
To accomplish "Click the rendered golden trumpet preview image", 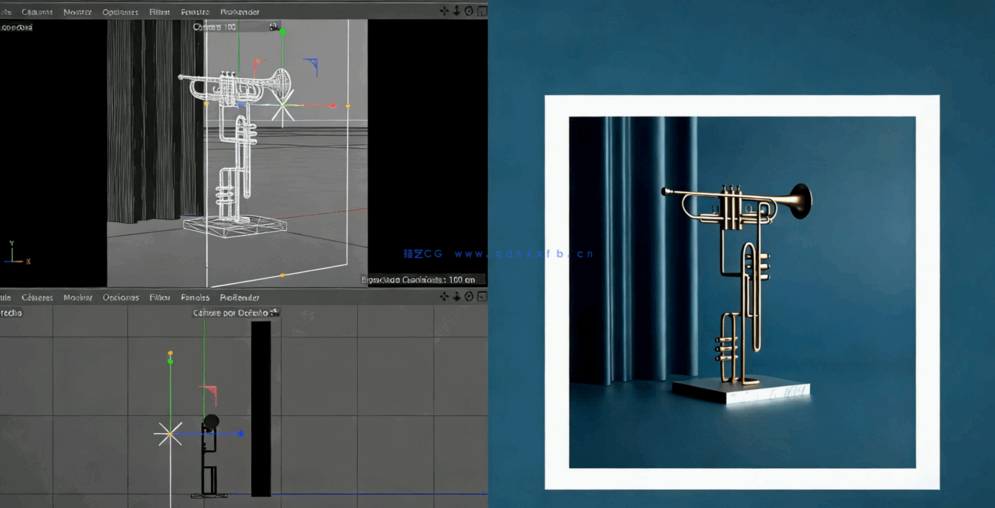I will point(742,292).
